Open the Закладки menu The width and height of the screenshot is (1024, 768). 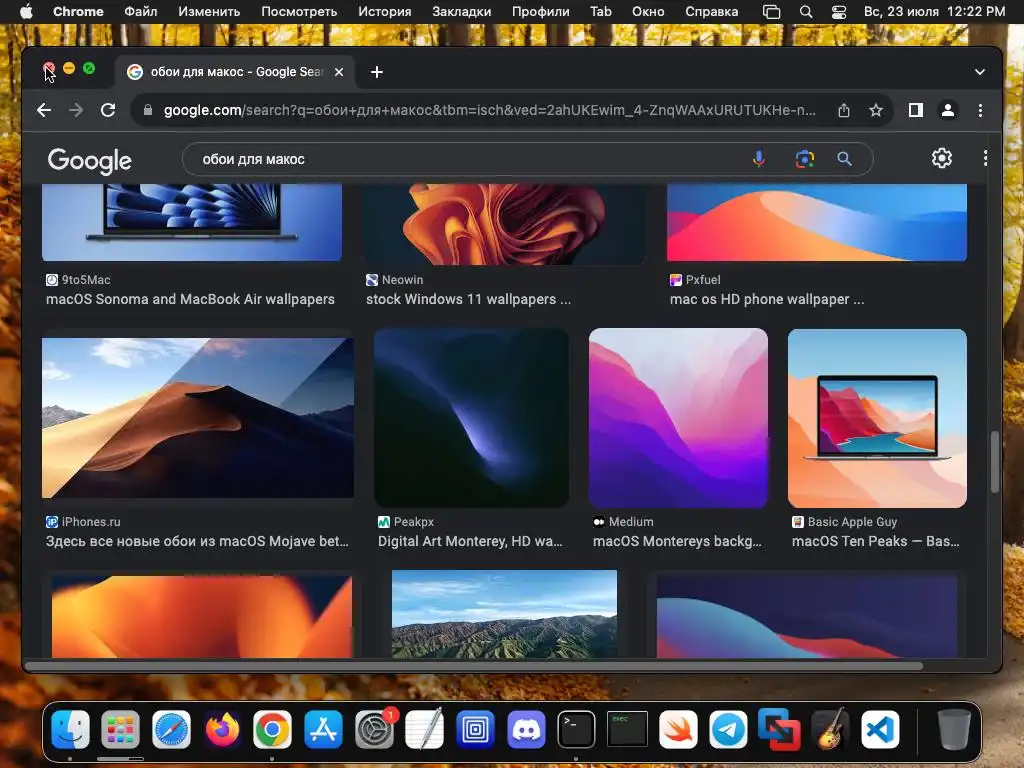462,12
